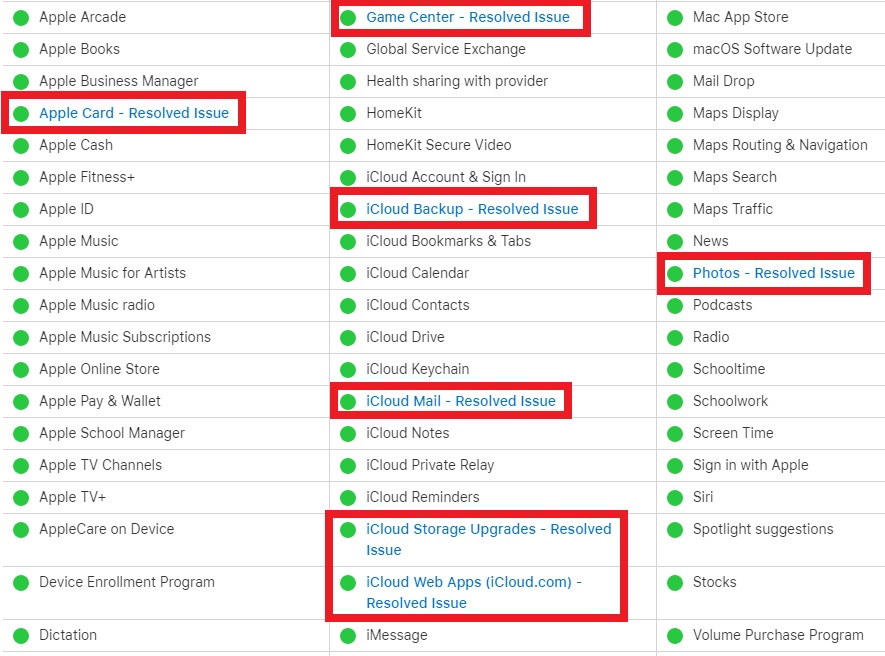Click the Apple Online Store label
Screen dimensions: 885x656
tap(99, 369)
